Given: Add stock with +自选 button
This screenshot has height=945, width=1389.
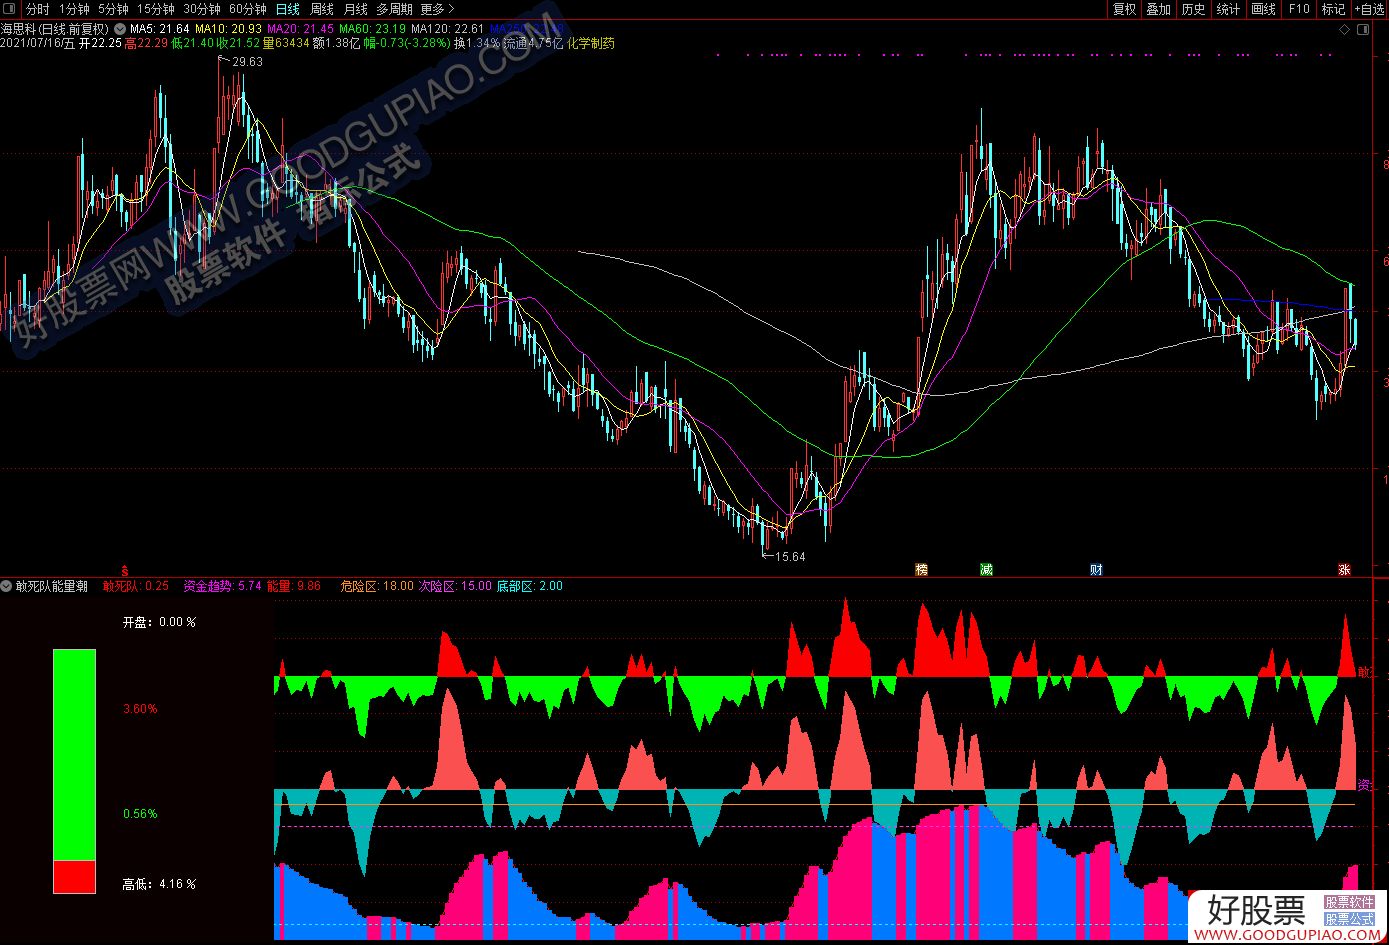Looking at the screenshot, I should pyautogui.click(x=1370, y=9).
